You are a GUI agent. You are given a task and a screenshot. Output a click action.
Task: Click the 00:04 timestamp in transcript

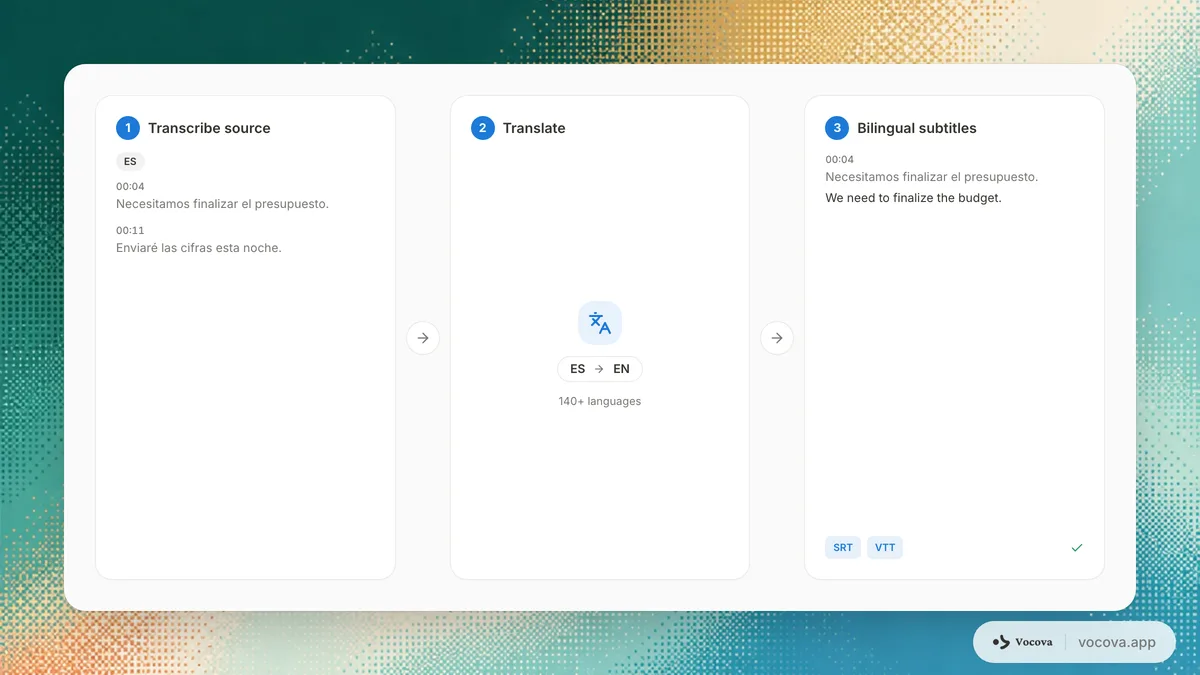coord(130,186)
